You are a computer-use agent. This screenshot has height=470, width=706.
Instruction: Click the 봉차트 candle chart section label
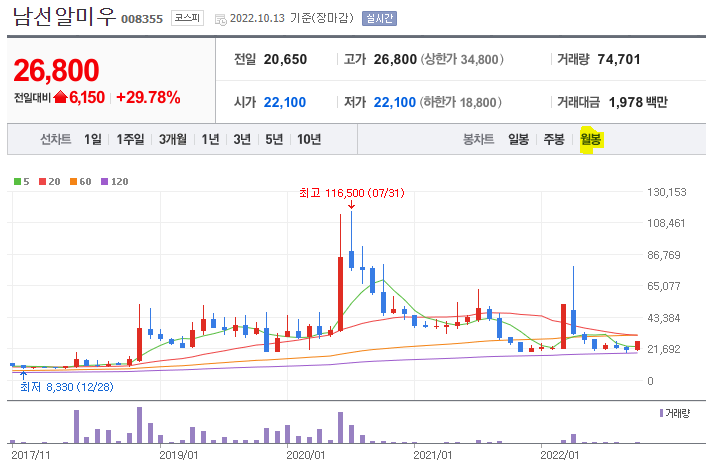(x=478, y=139)
